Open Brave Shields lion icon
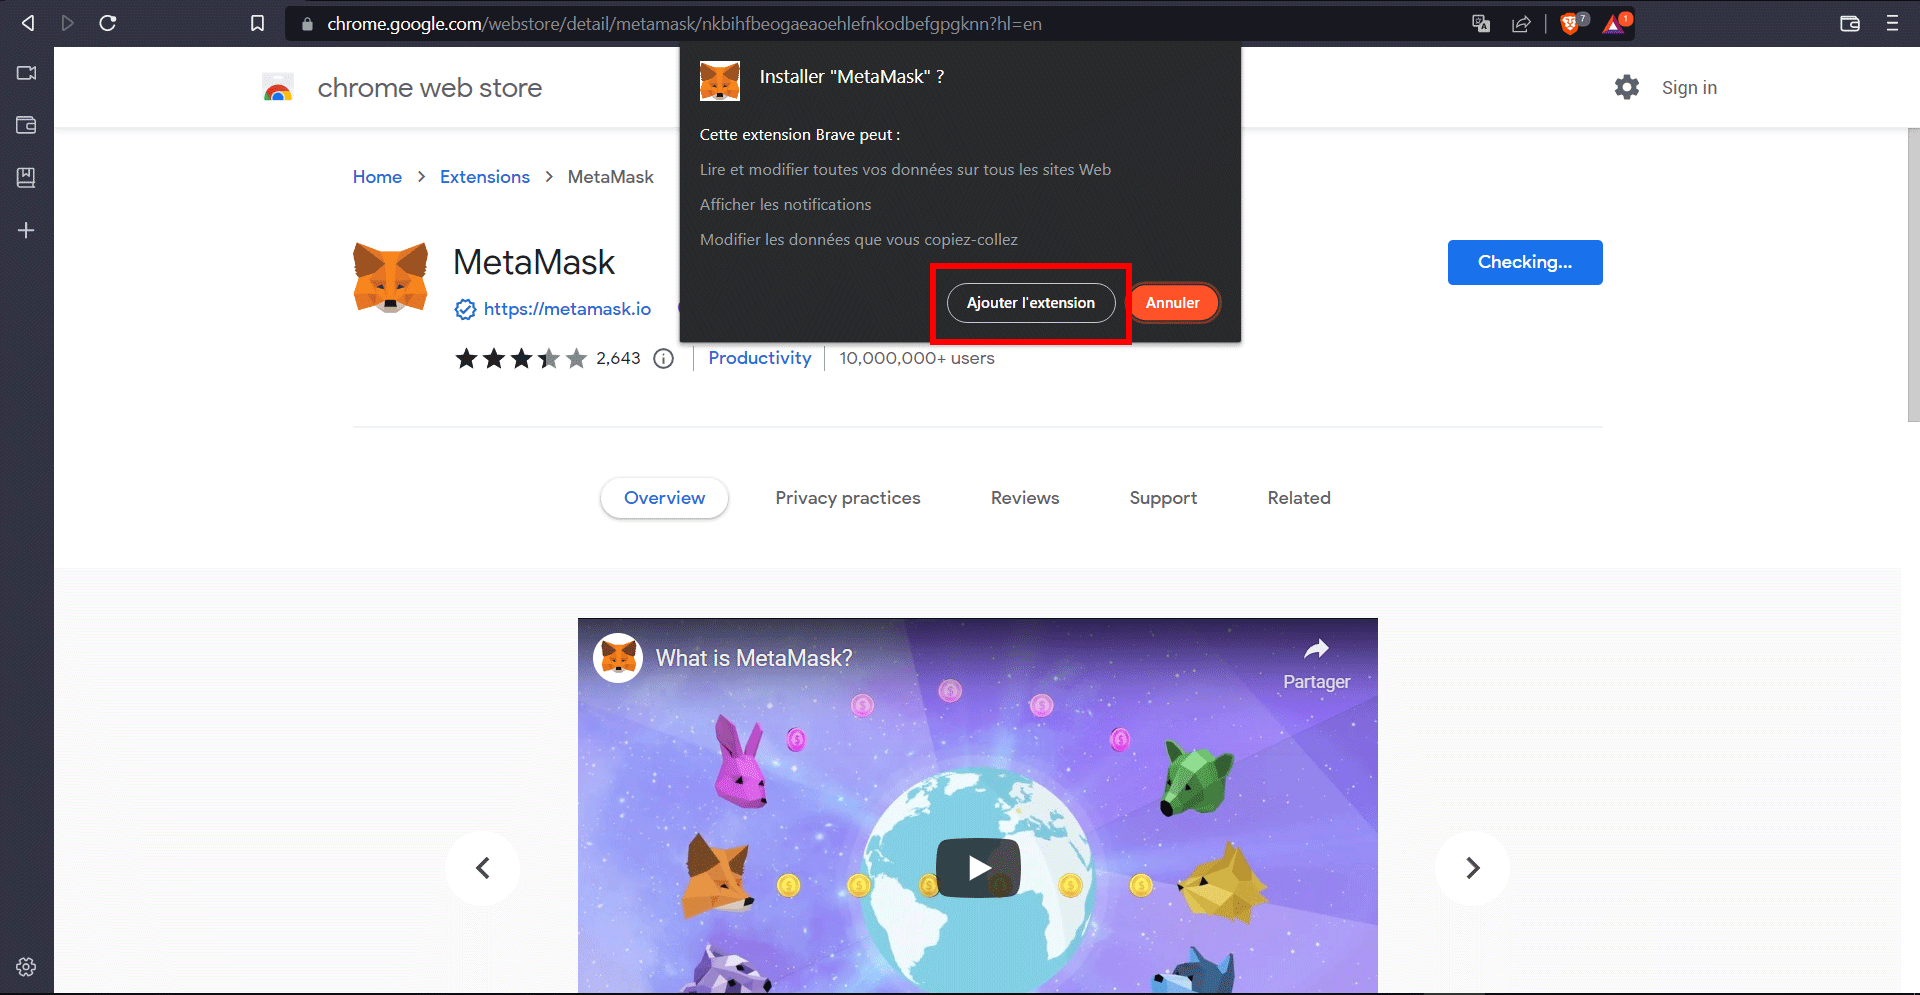1920x995 pixels. [1572, 23]
